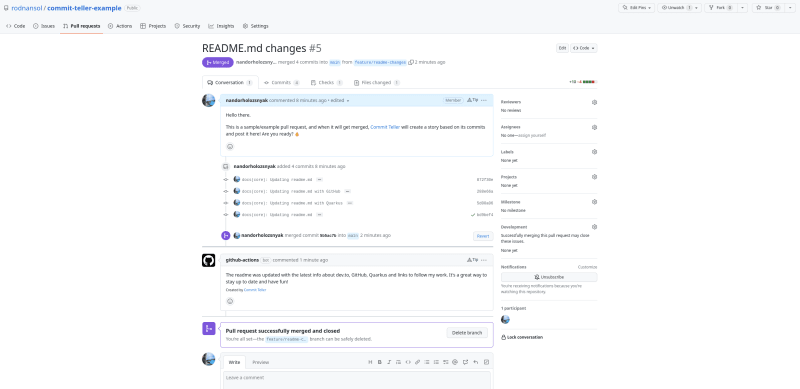Click 'assign yourself' link

click(x=531, y=135)
